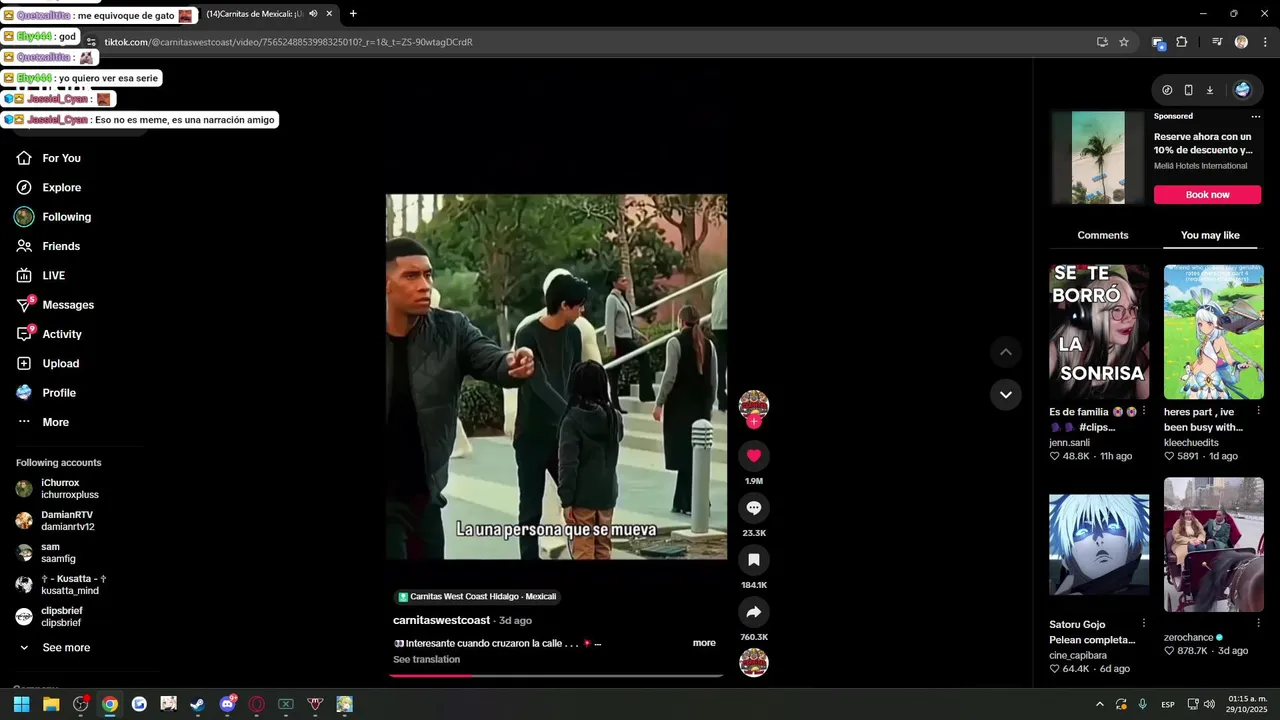Open the SE TE BORRÓ LA SONRISA video
This screenshot has height=720, width=1280.
tap(1099, 332)
